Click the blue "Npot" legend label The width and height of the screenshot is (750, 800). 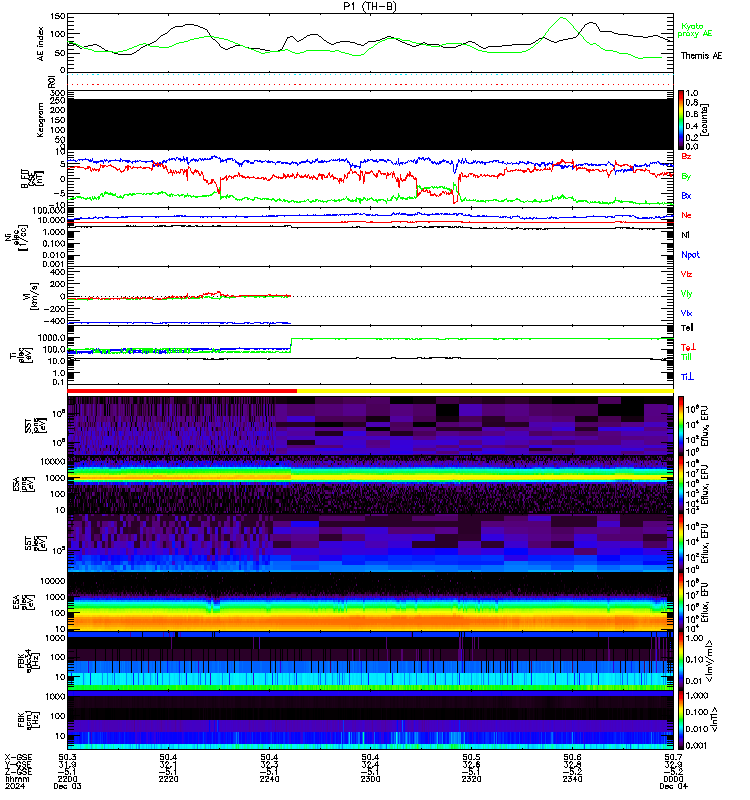pyautogui.click(x=690, y=255)
